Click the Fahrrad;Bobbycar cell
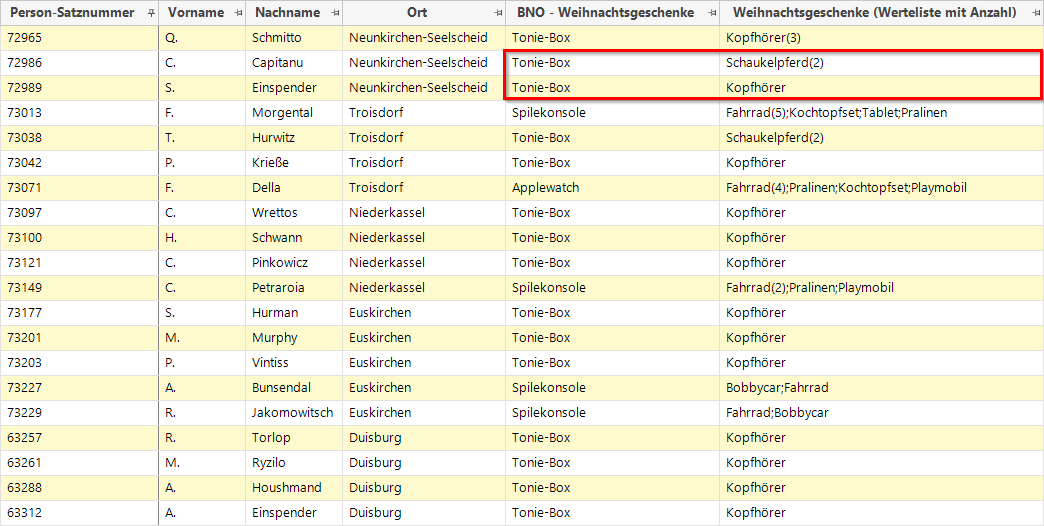 click(777, 413)
